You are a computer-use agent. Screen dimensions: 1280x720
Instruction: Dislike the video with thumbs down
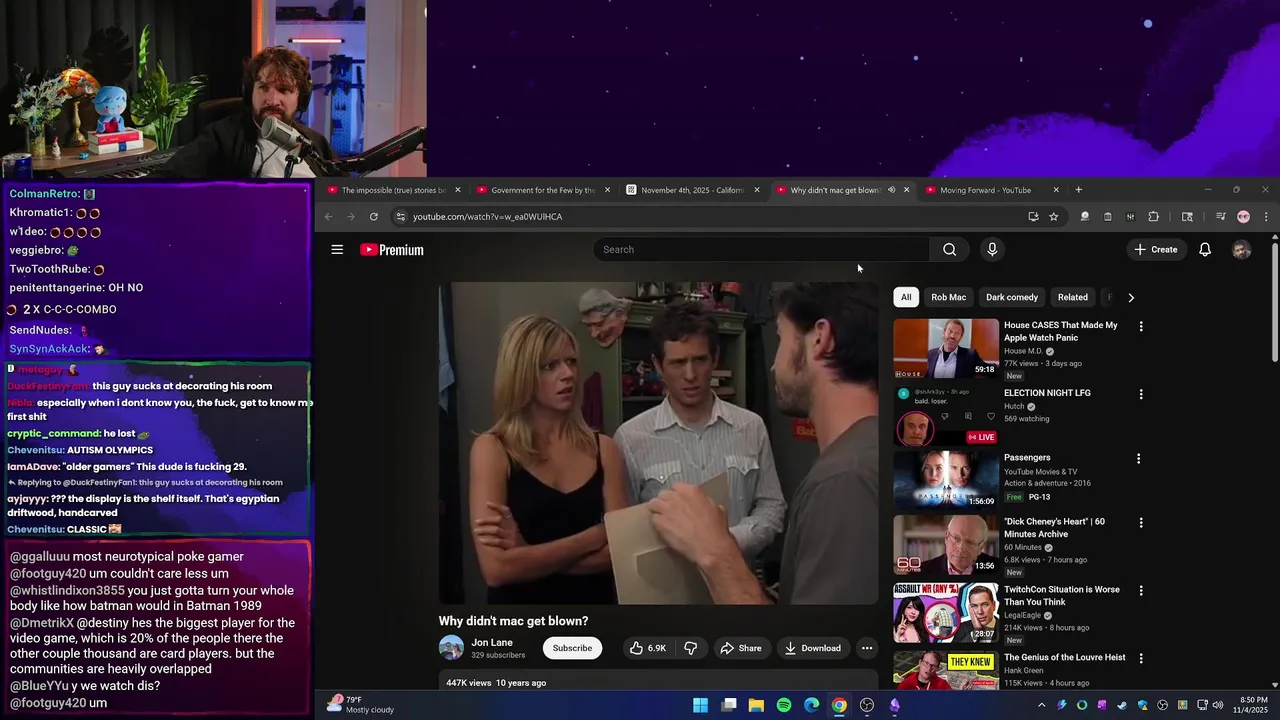click(690, 648)
